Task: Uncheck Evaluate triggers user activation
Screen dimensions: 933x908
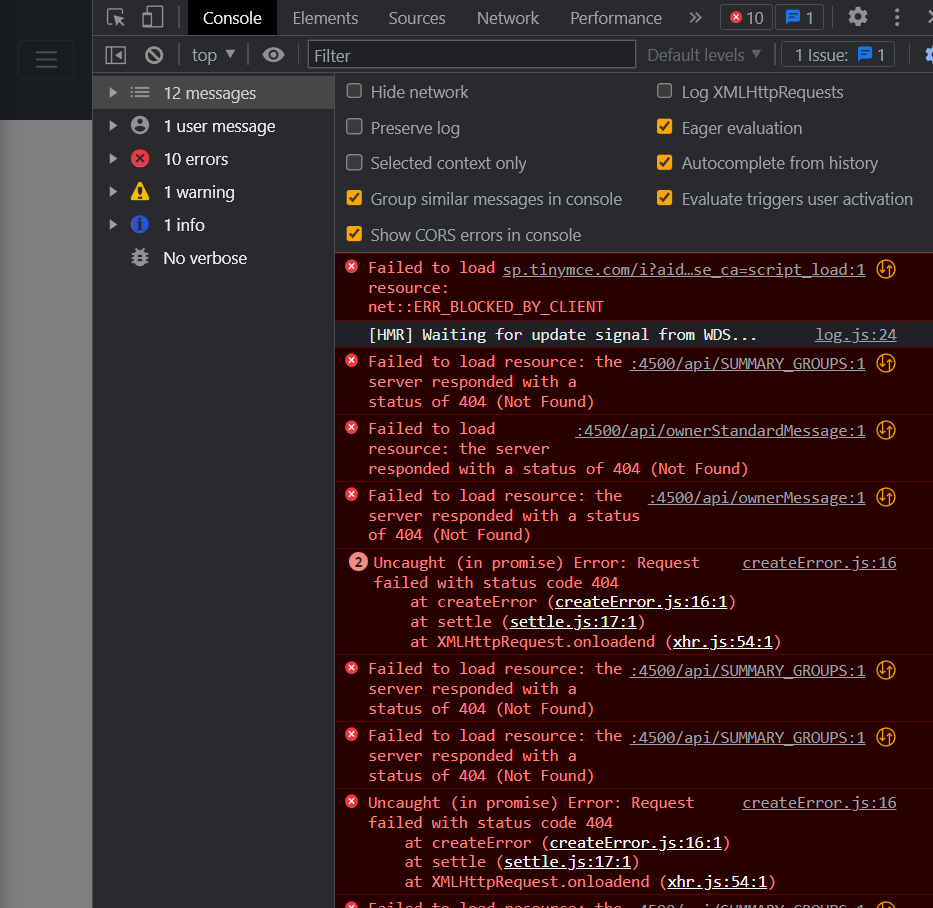Action: (x=665, y=198)
